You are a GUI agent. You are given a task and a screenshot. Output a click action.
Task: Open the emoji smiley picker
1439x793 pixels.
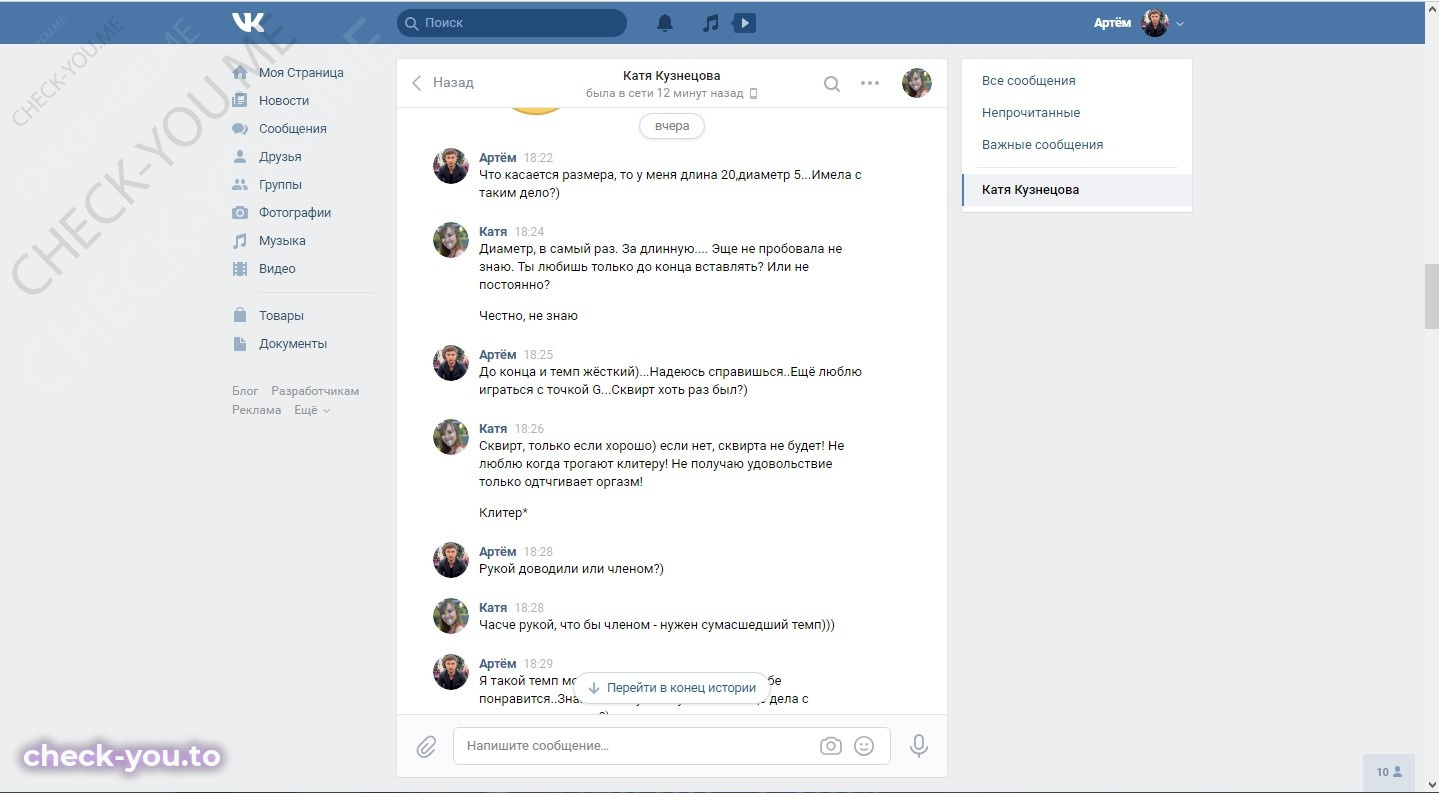click(865, 746)
